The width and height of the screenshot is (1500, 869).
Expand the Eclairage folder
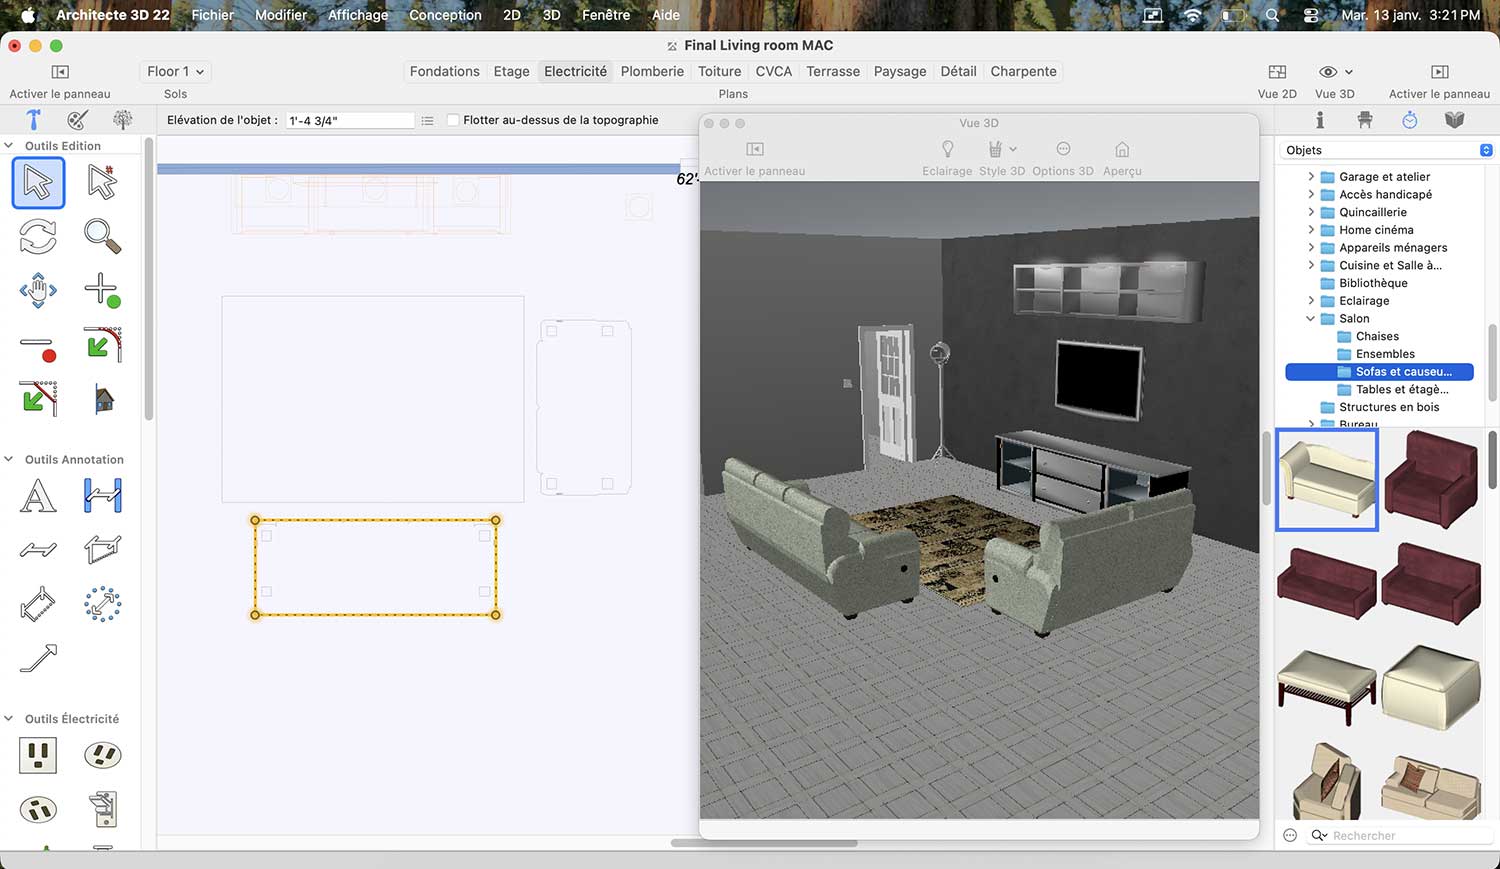tap(1311, 301)
